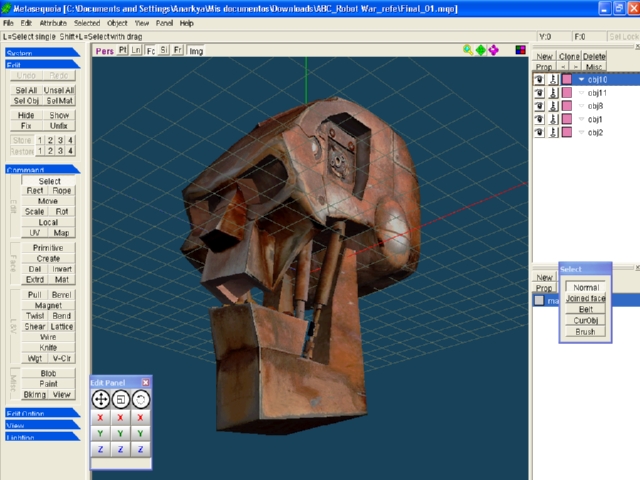
Task: Collapse obj10 with its triangle arrow
Action: click(582, 80)
